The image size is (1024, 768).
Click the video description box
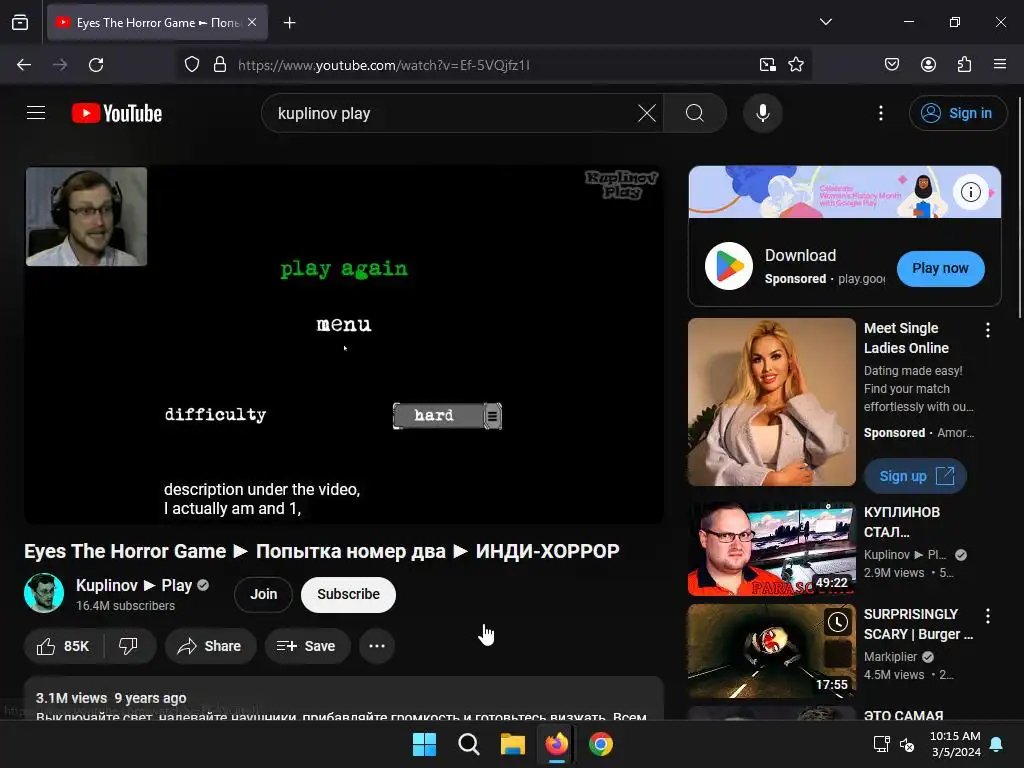tap(344, 699)
